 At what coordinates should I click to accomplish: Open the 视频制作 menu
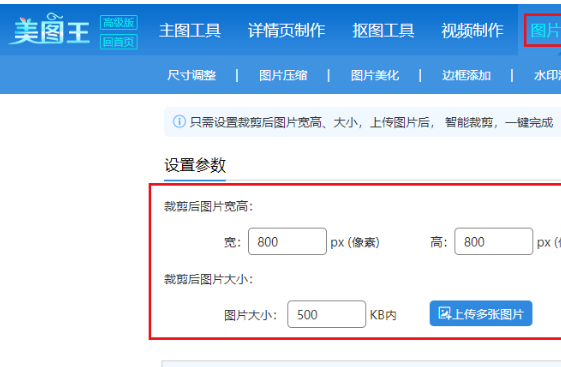click(x=472, y=30)
